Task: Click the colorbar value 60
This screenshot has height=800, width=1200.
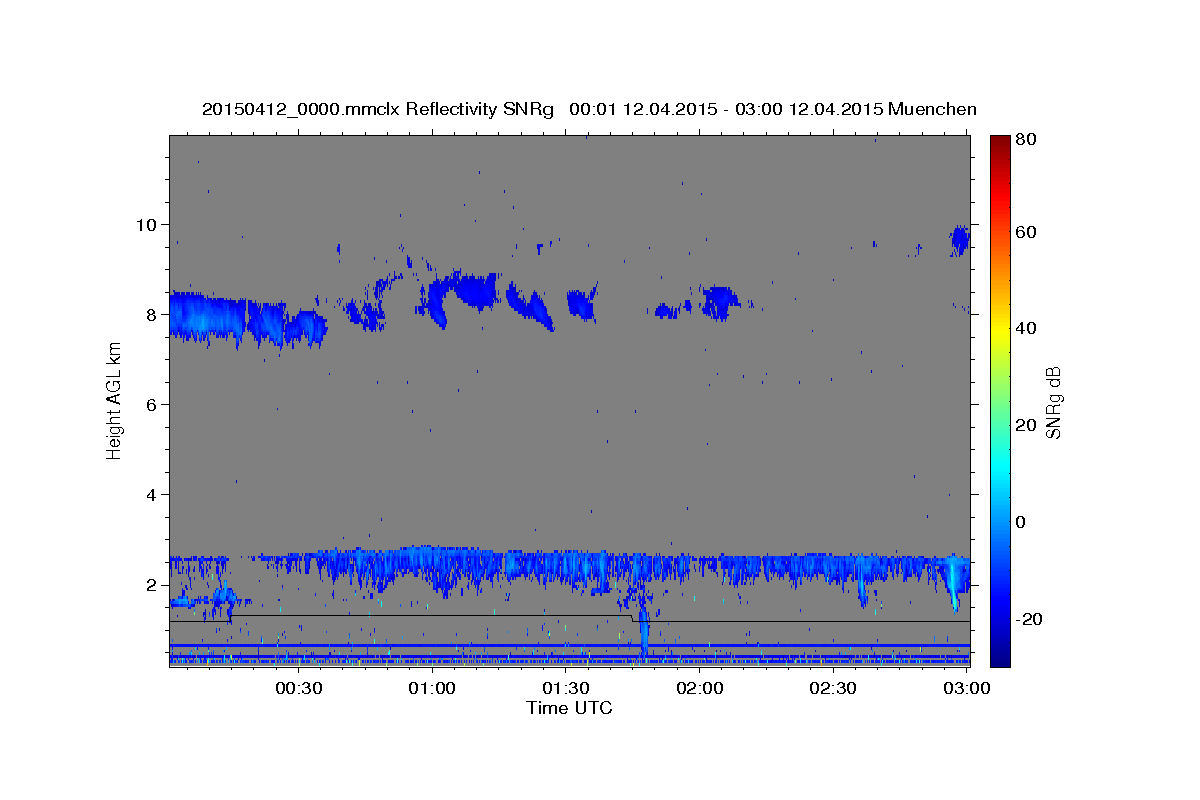Action: [1026, 232]
